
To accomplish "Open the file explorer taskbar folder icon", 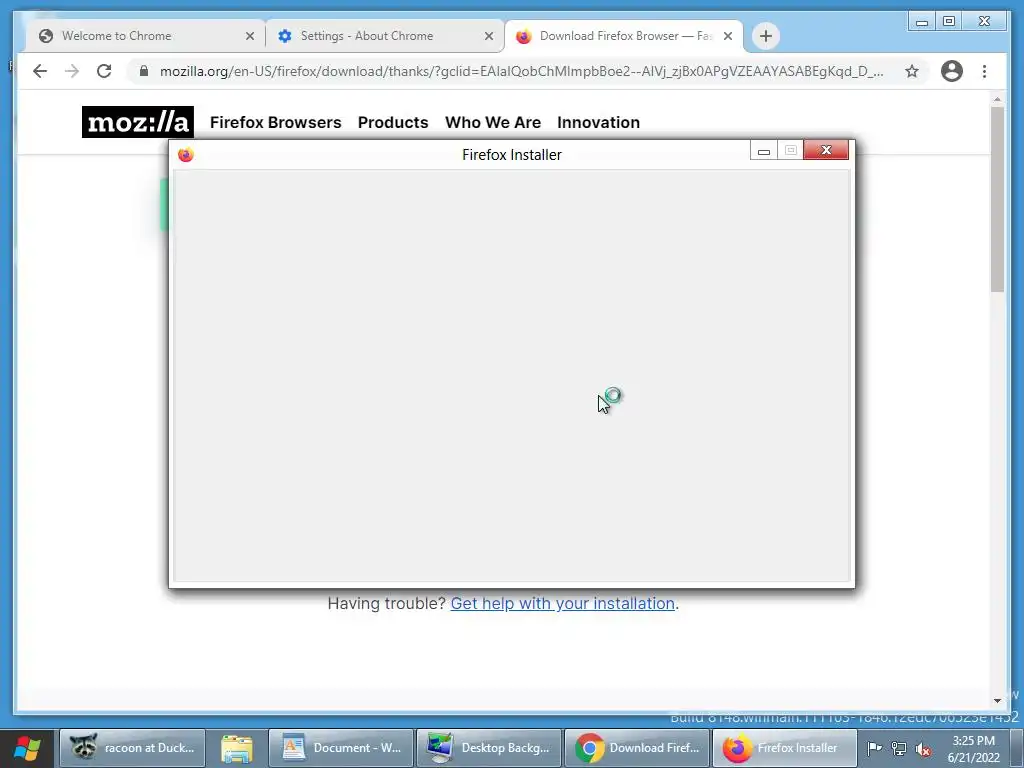I will tap(236, 748).
